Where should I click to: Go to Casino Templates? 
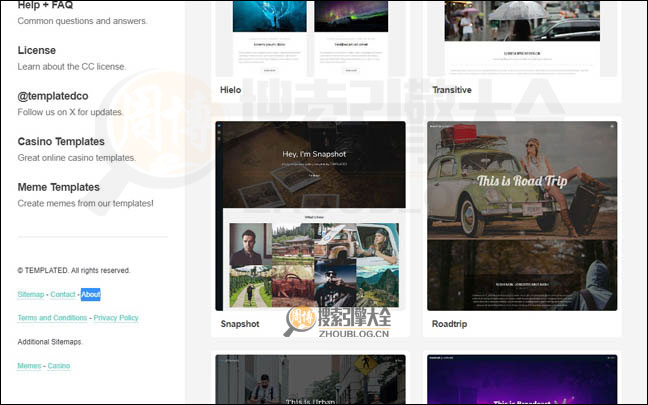61,142
